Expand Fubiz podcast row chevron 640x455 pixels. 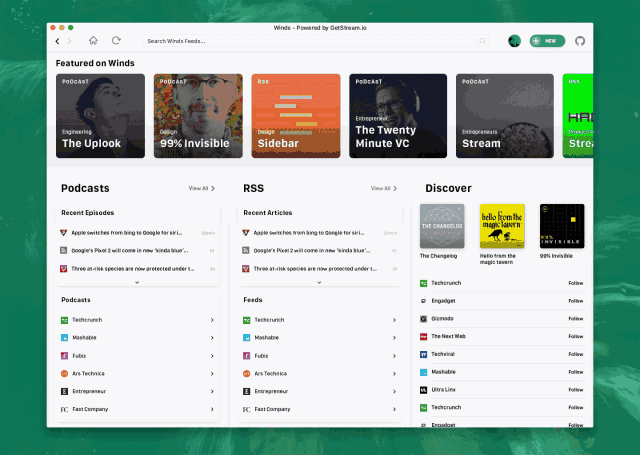[212, 356]
